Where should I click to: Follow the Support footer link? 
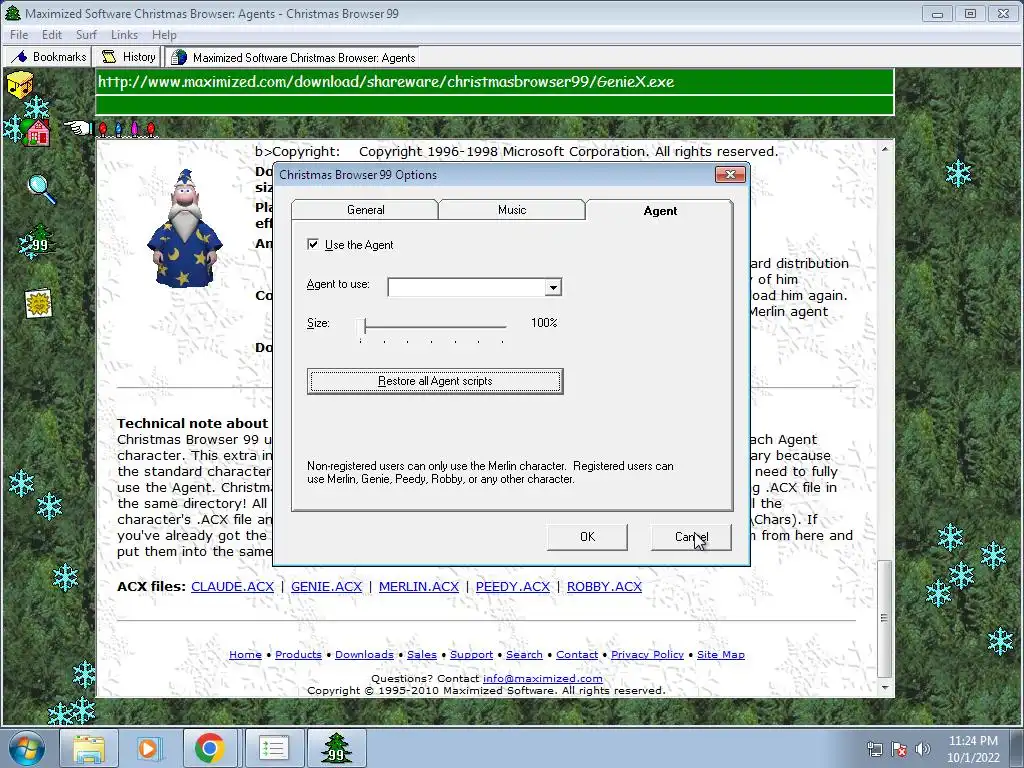coord(472,654)
